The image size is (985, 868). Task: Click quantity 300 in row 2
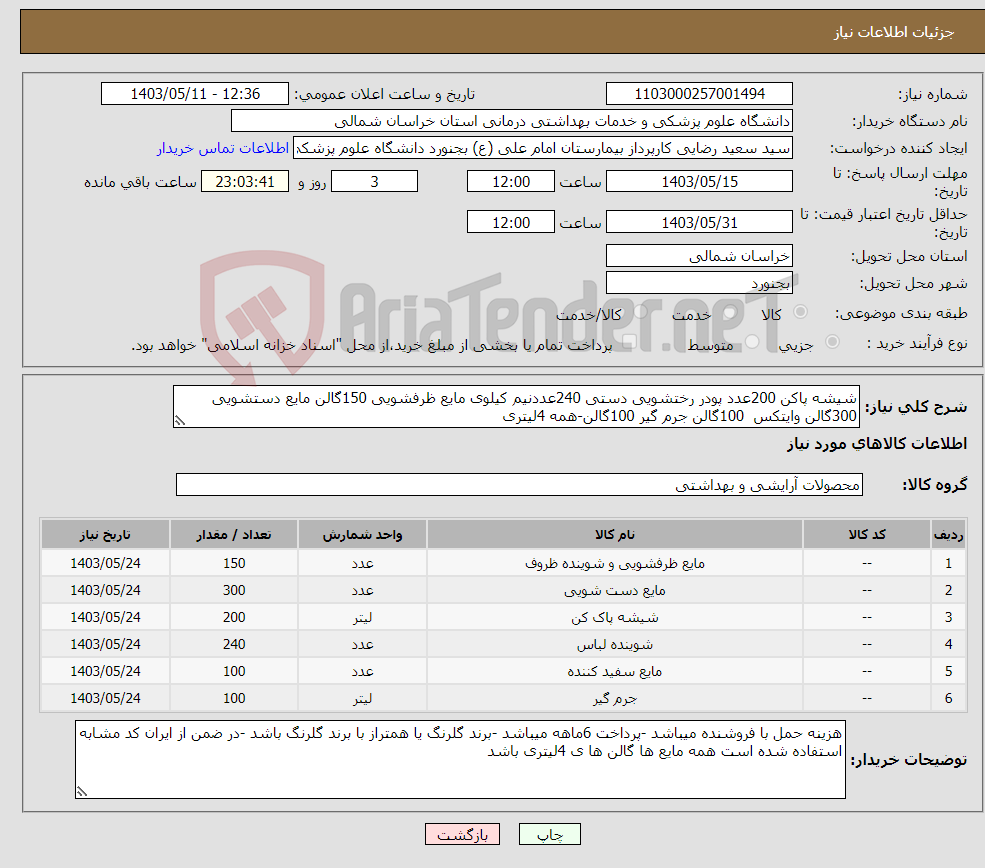(234, 590)
